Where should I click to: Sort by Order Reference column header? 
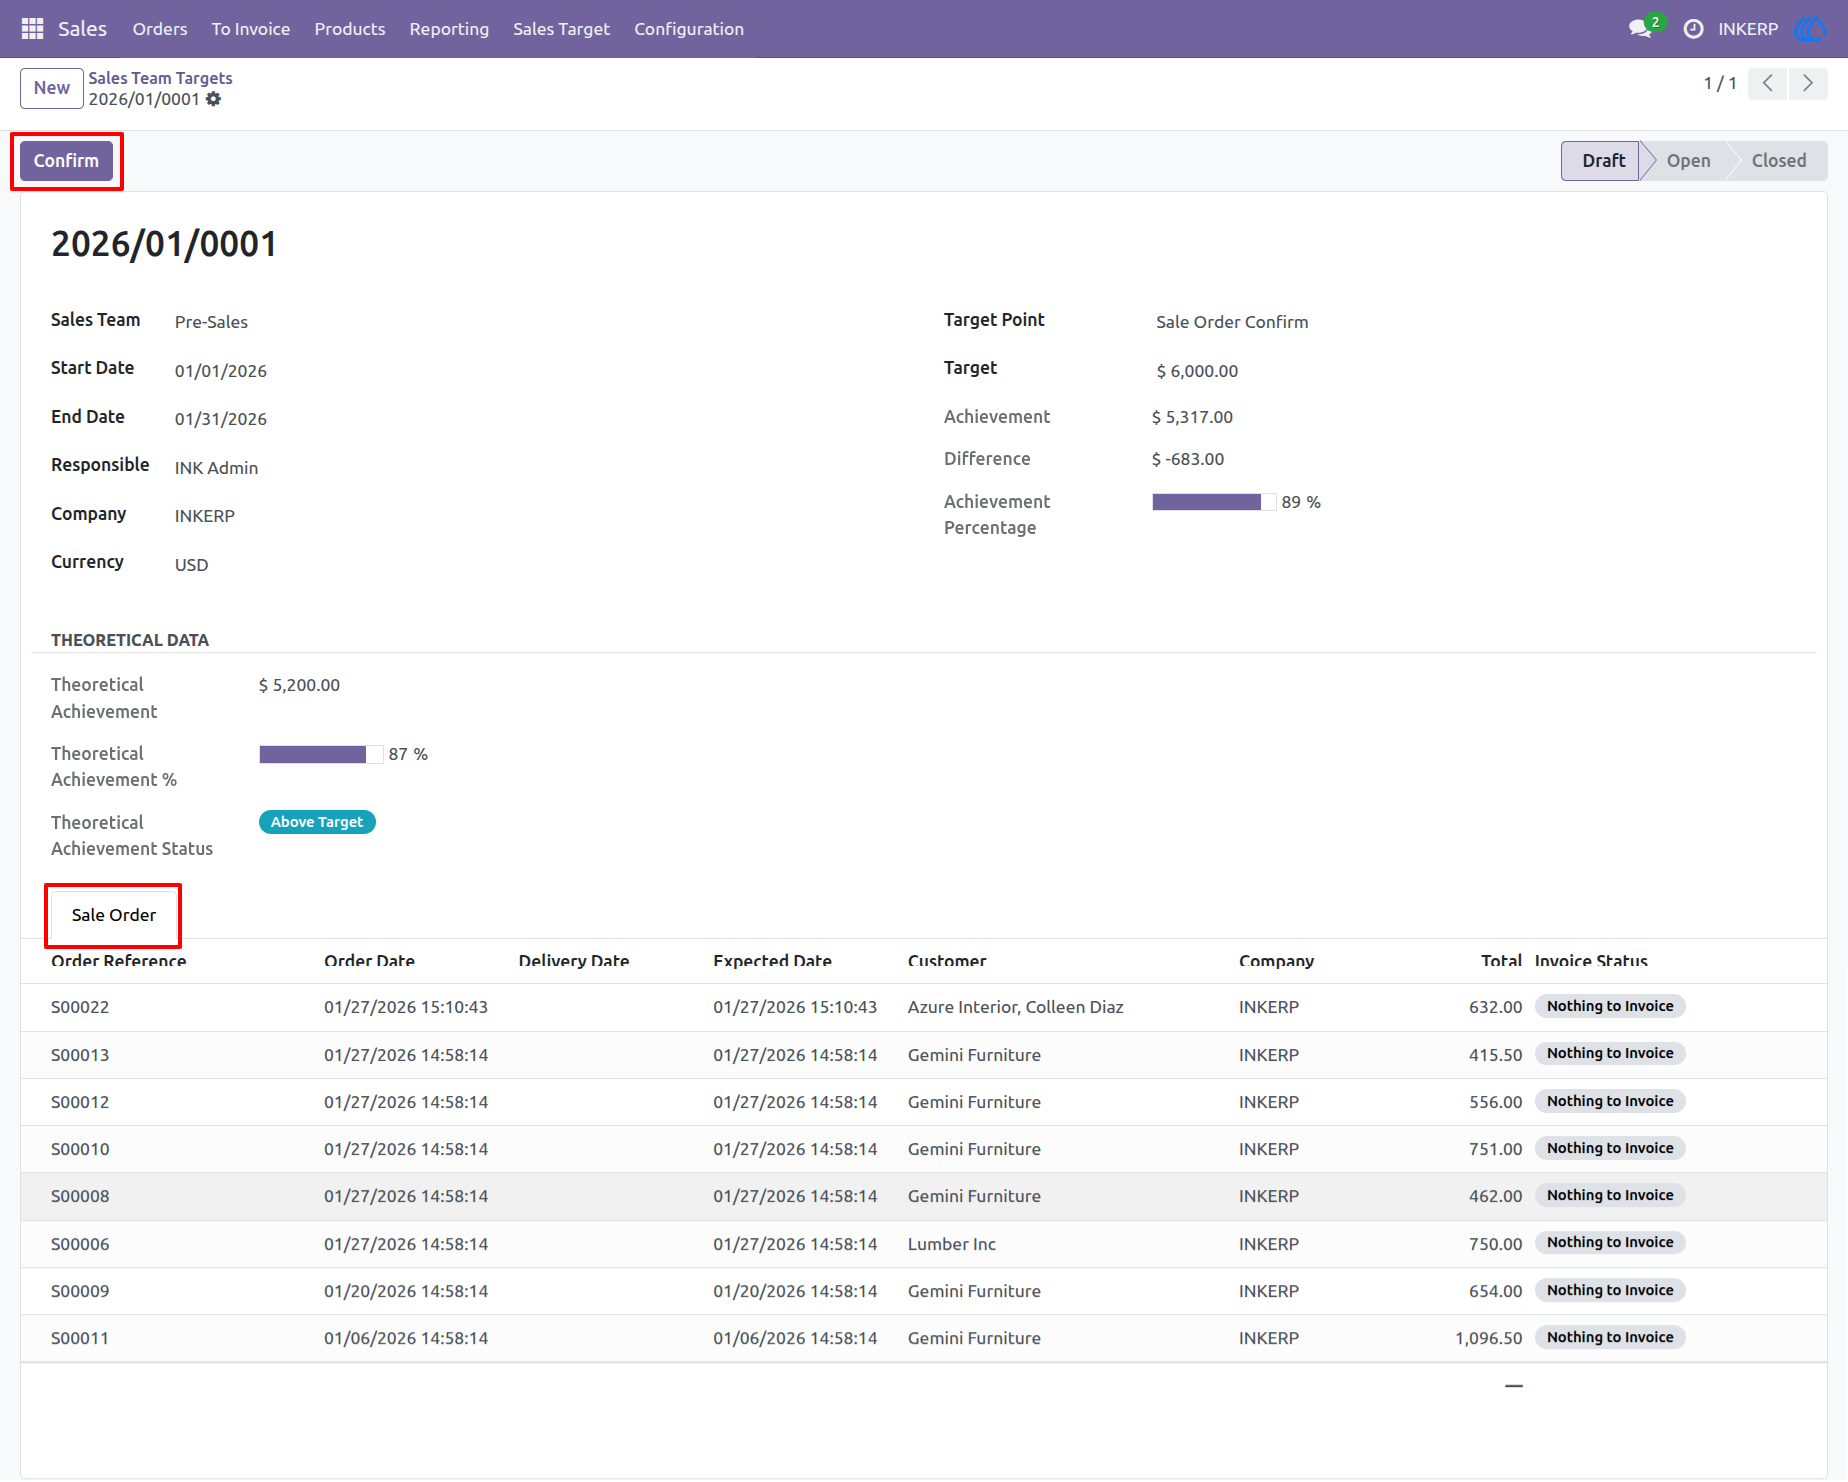pyautogui.click(x=119, y=961)
